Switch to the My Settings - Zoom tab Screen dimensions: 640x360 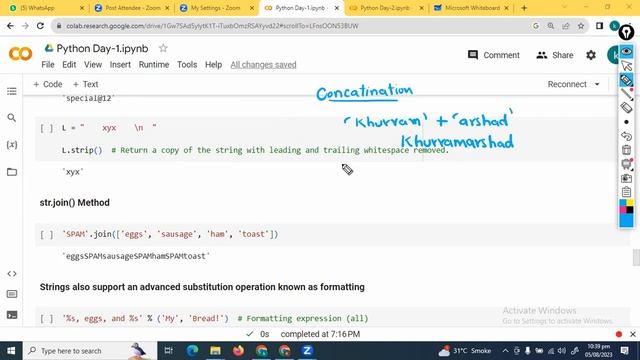[x=217, y=8]
